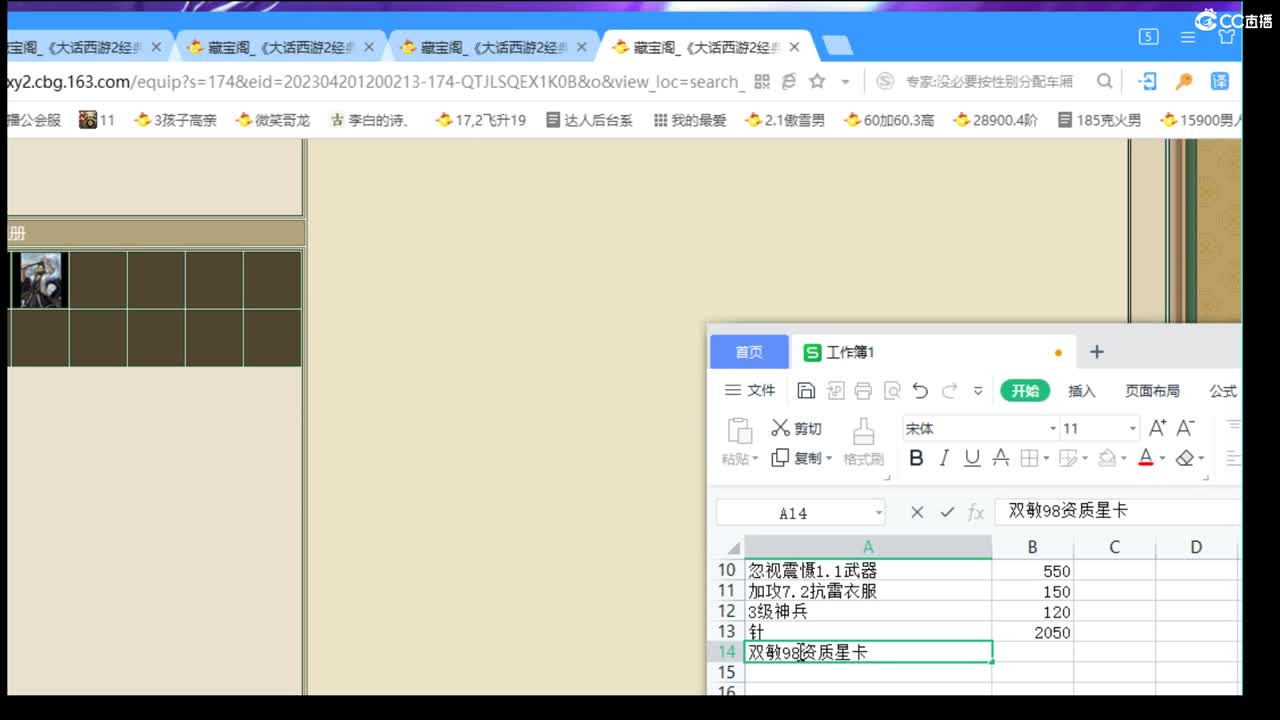1280x720 pixels.
Task: Select the 开始 ribbon tab
Action: pyautogui.click(x=1025, y=391)
